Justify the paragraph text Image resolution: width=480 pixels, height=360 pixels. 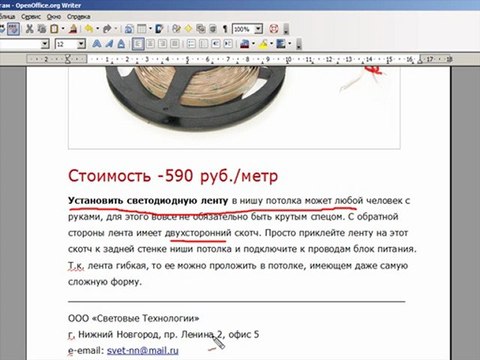(175, 44)
